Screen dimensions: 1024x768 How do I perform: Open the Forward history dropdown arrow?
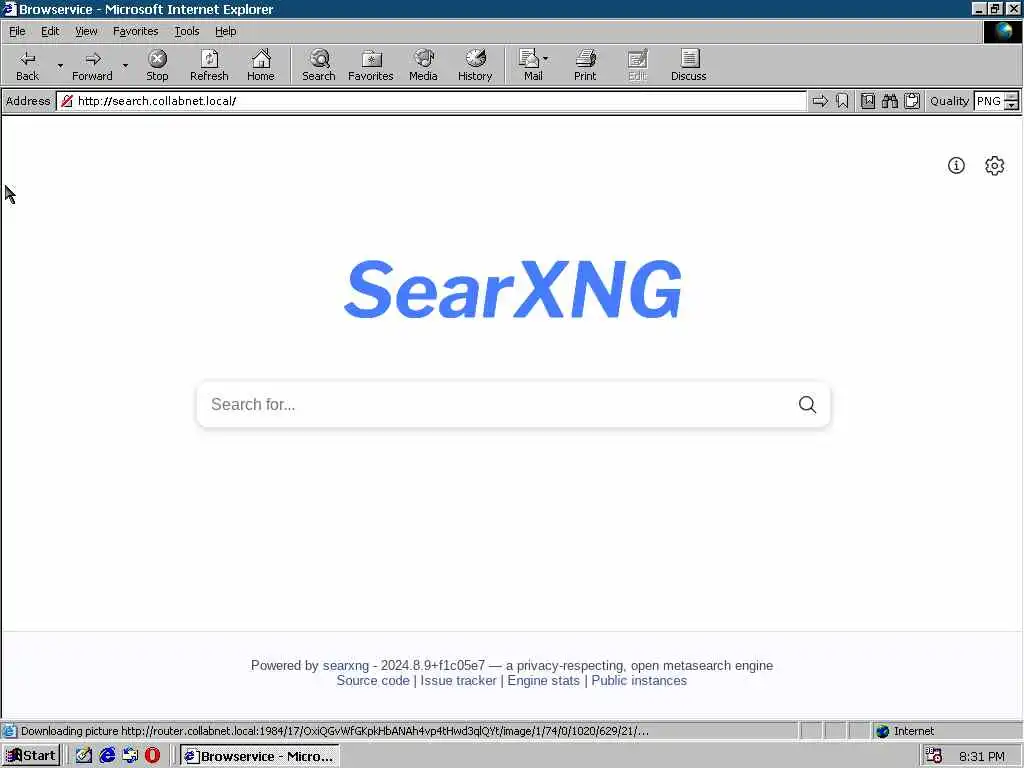pyautogui.click(x=125, y=65)
